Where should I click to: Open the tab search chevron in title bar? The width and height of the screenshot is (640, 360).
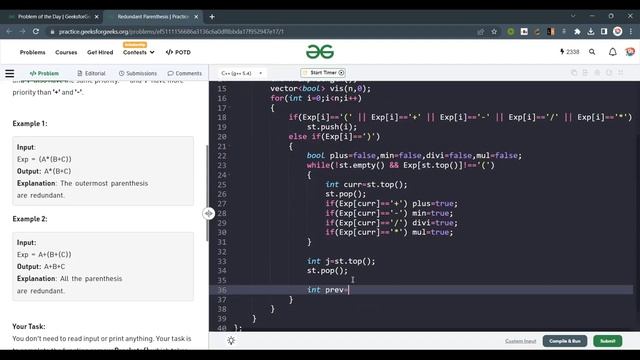pyautogui.click(x=573, y=16)
